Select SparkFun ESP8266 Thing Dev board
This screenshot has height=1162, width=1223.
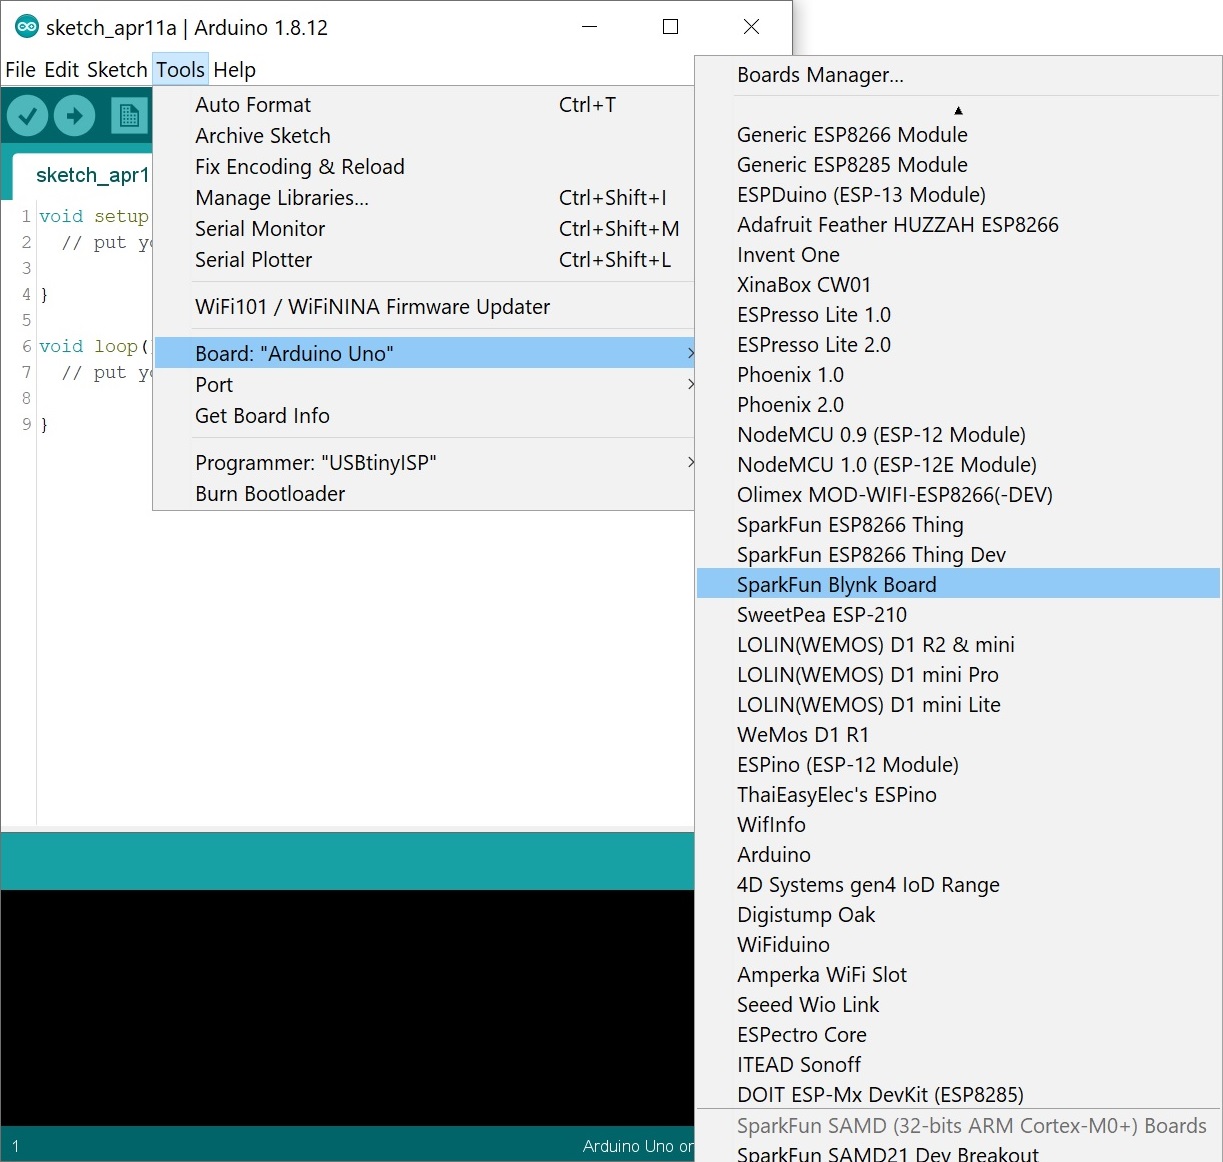click(958, 555)
